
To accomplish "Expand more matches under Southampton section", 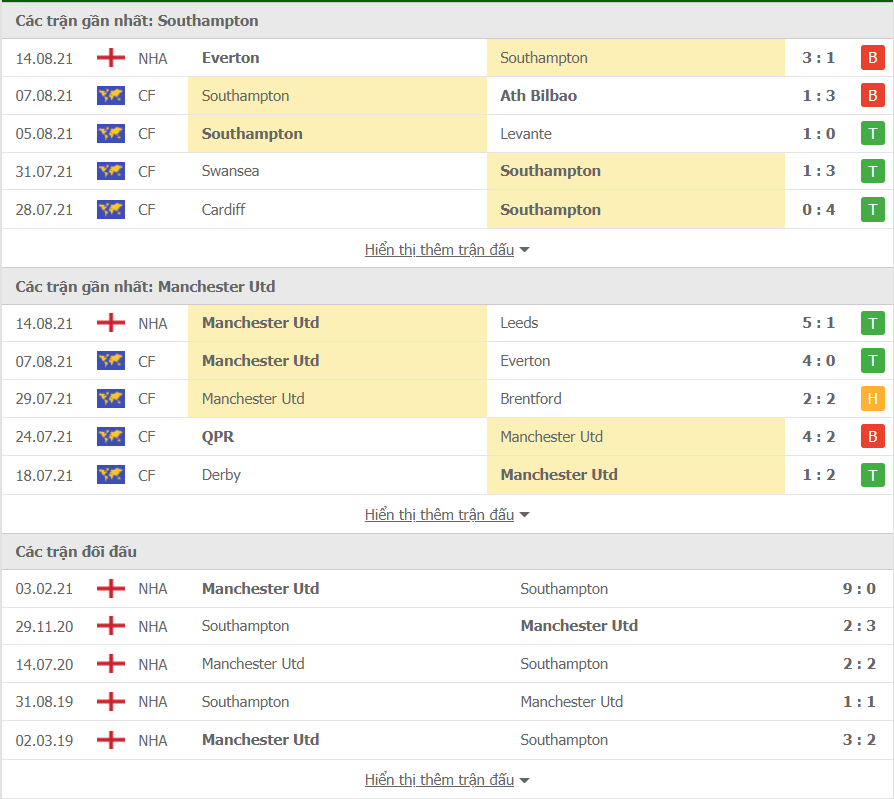I will point(446,250).
